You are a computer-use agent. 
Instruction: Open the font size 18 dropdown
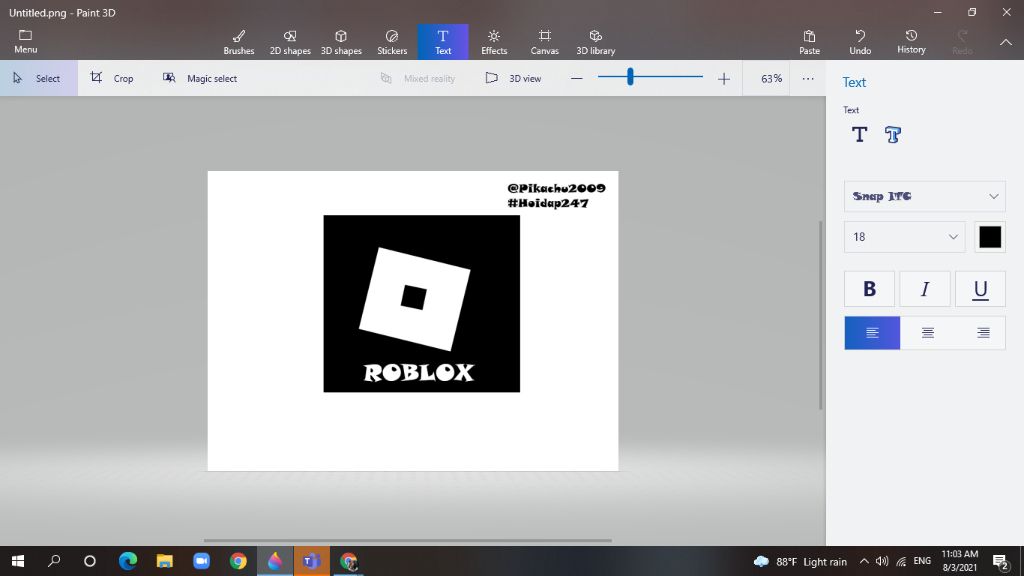904,236
